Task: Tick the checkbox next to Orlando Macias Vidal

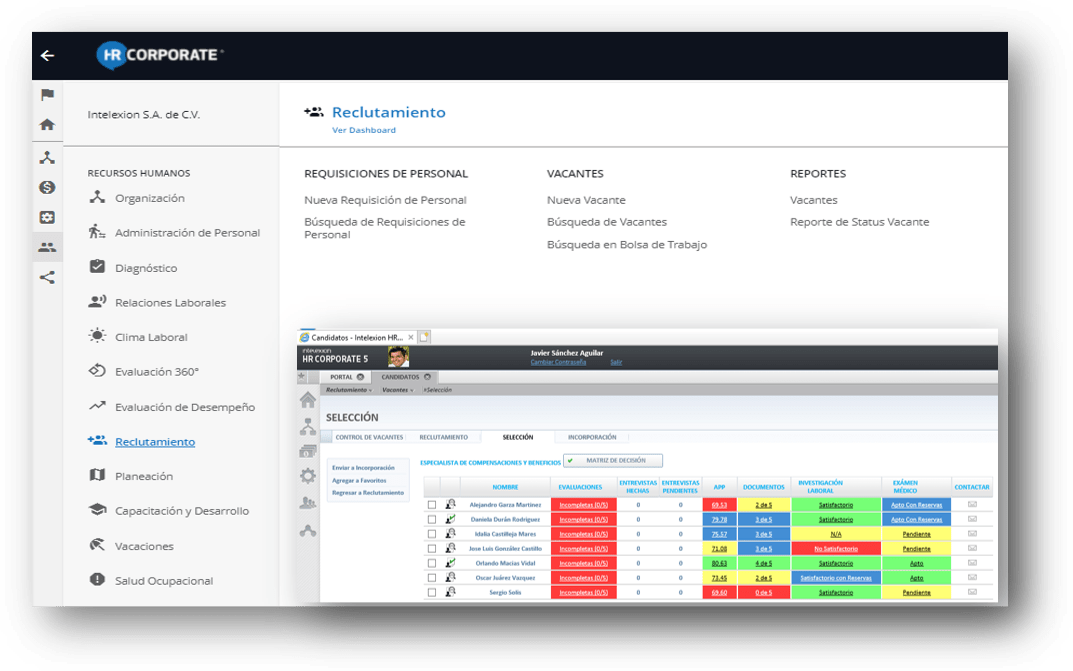Action: click(x=432, y=563)
